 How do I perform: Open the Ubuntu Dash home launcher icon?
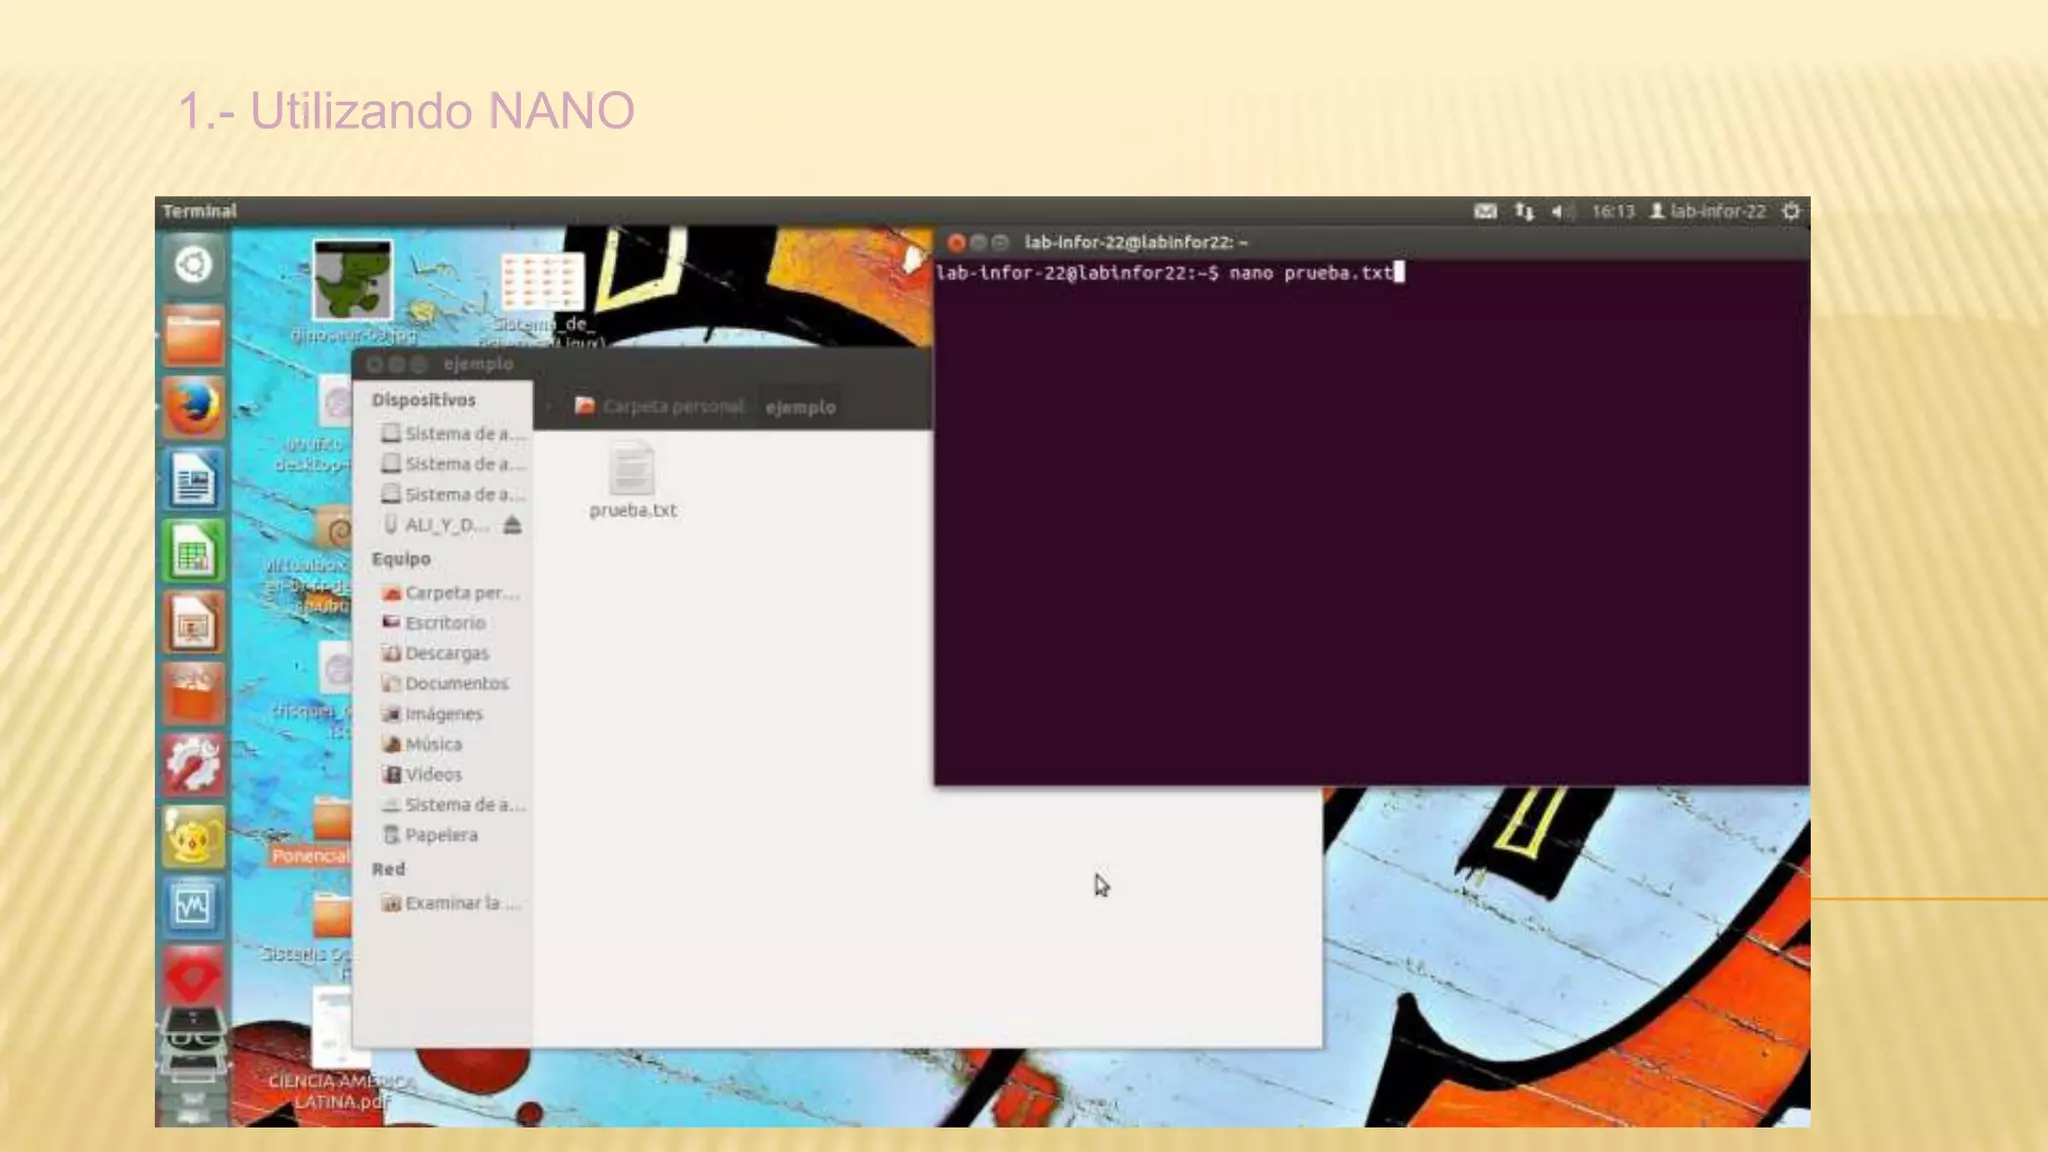point(193,265)
